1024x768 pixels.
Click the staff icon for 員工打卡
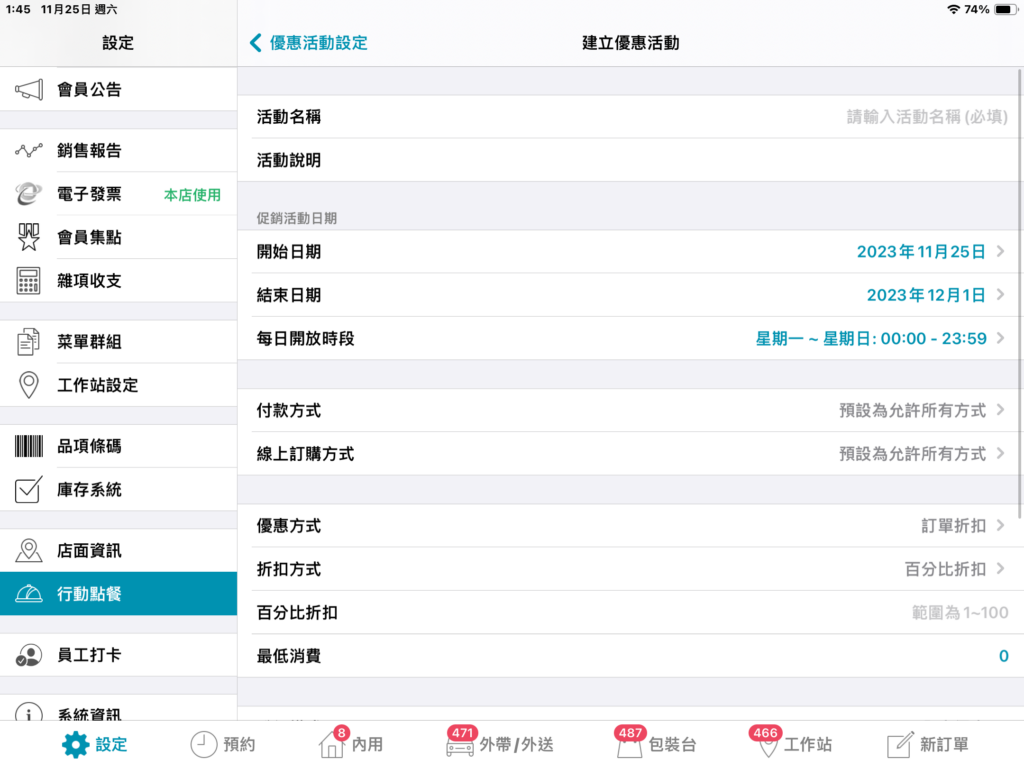coord(29,655)
